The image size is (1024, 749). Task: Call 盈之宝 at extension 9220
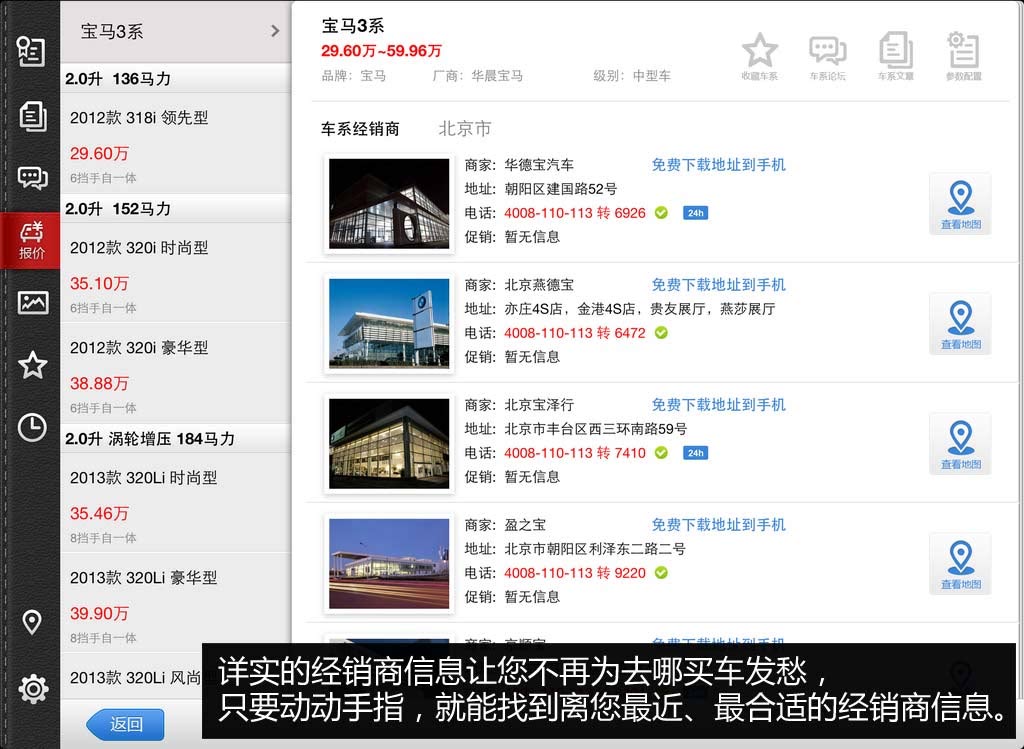[x=575, y=573]
